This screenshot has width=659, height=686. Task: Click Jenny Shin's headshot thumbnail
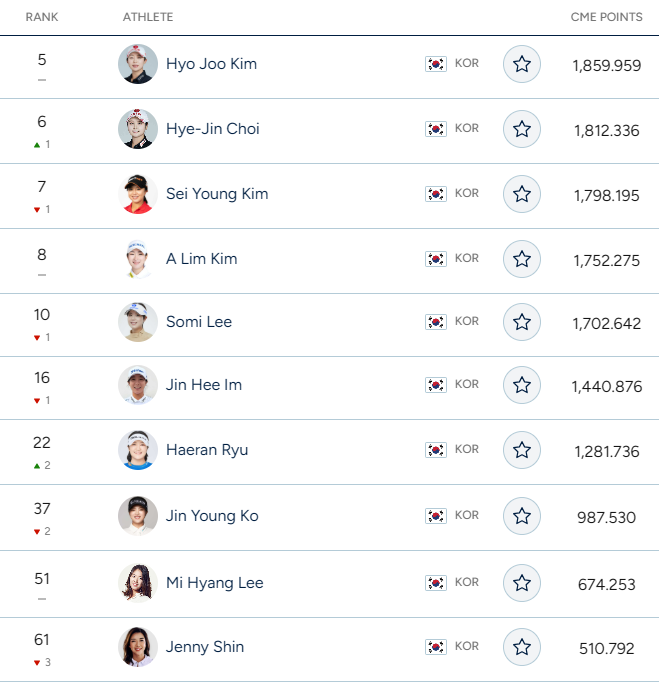(138, 647)
